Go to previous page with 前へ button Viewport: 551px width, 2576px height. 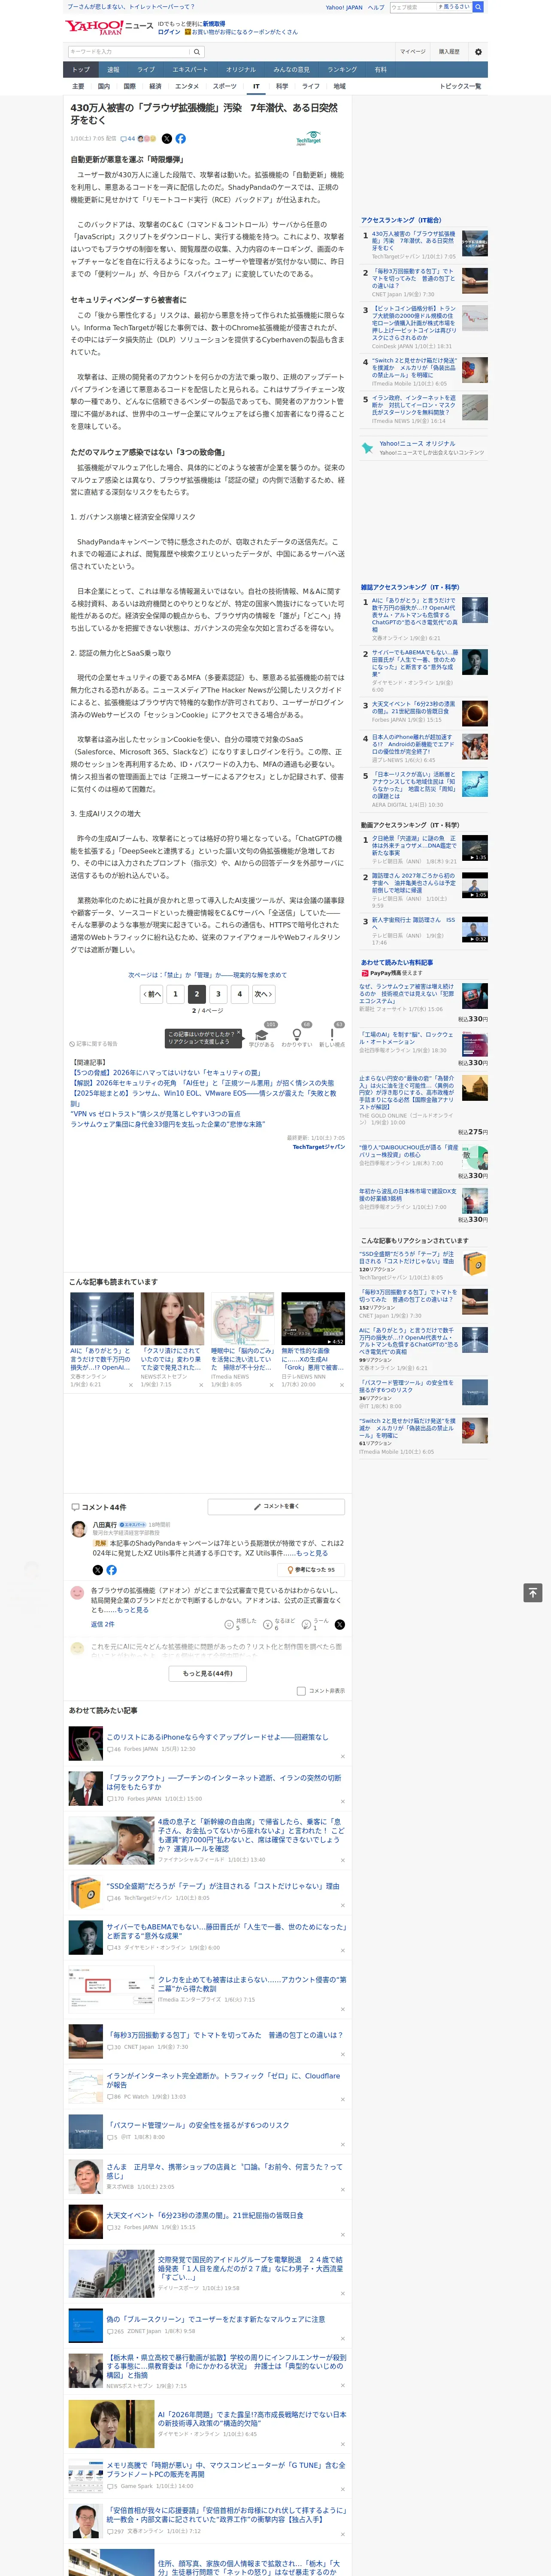152,994
